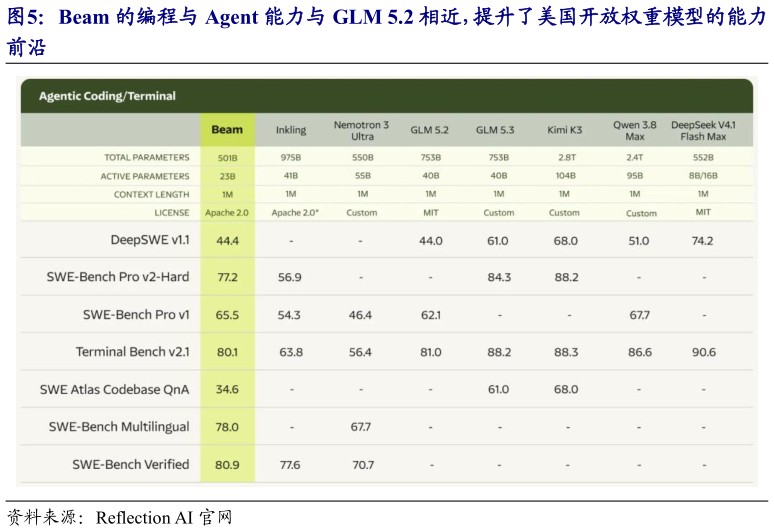The width and height of the screenshot is (774, 531).
Task: Click Beam's 80.1 Terminal Bench score
Action: click(x=228, y=352)
